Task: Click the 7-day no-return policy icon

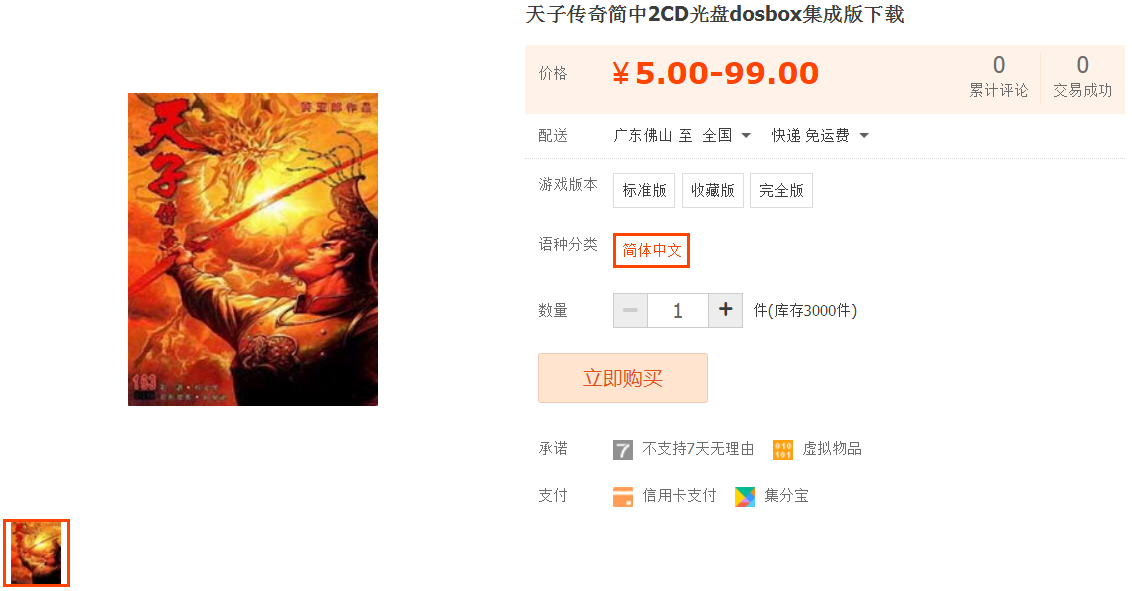Action: [x=622, y=450]
